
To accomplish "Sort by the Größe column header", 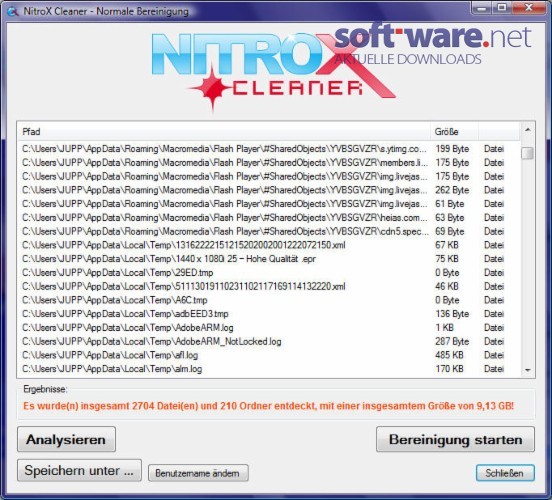I will pos(454,132).
